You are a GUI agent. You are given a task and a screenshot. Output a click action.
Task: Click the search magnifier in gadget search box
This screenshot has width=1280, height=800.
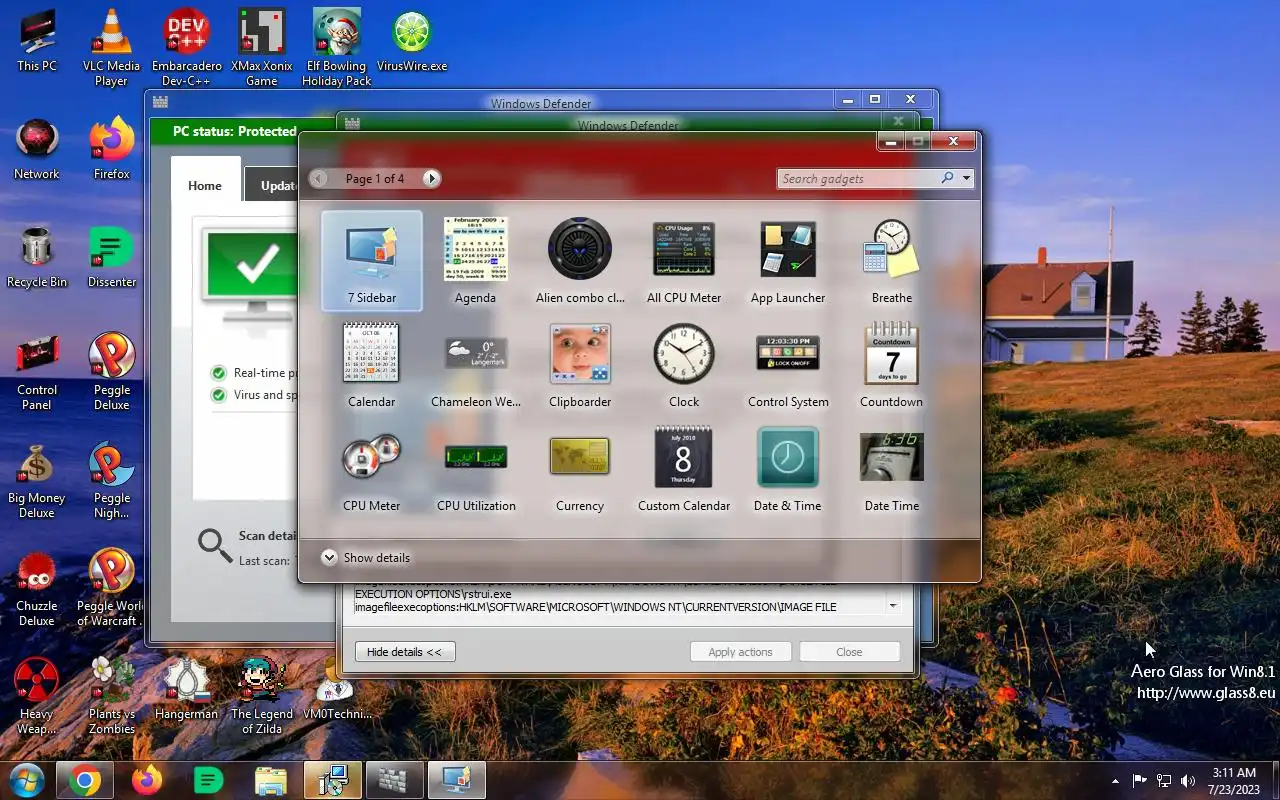point(947,178)
